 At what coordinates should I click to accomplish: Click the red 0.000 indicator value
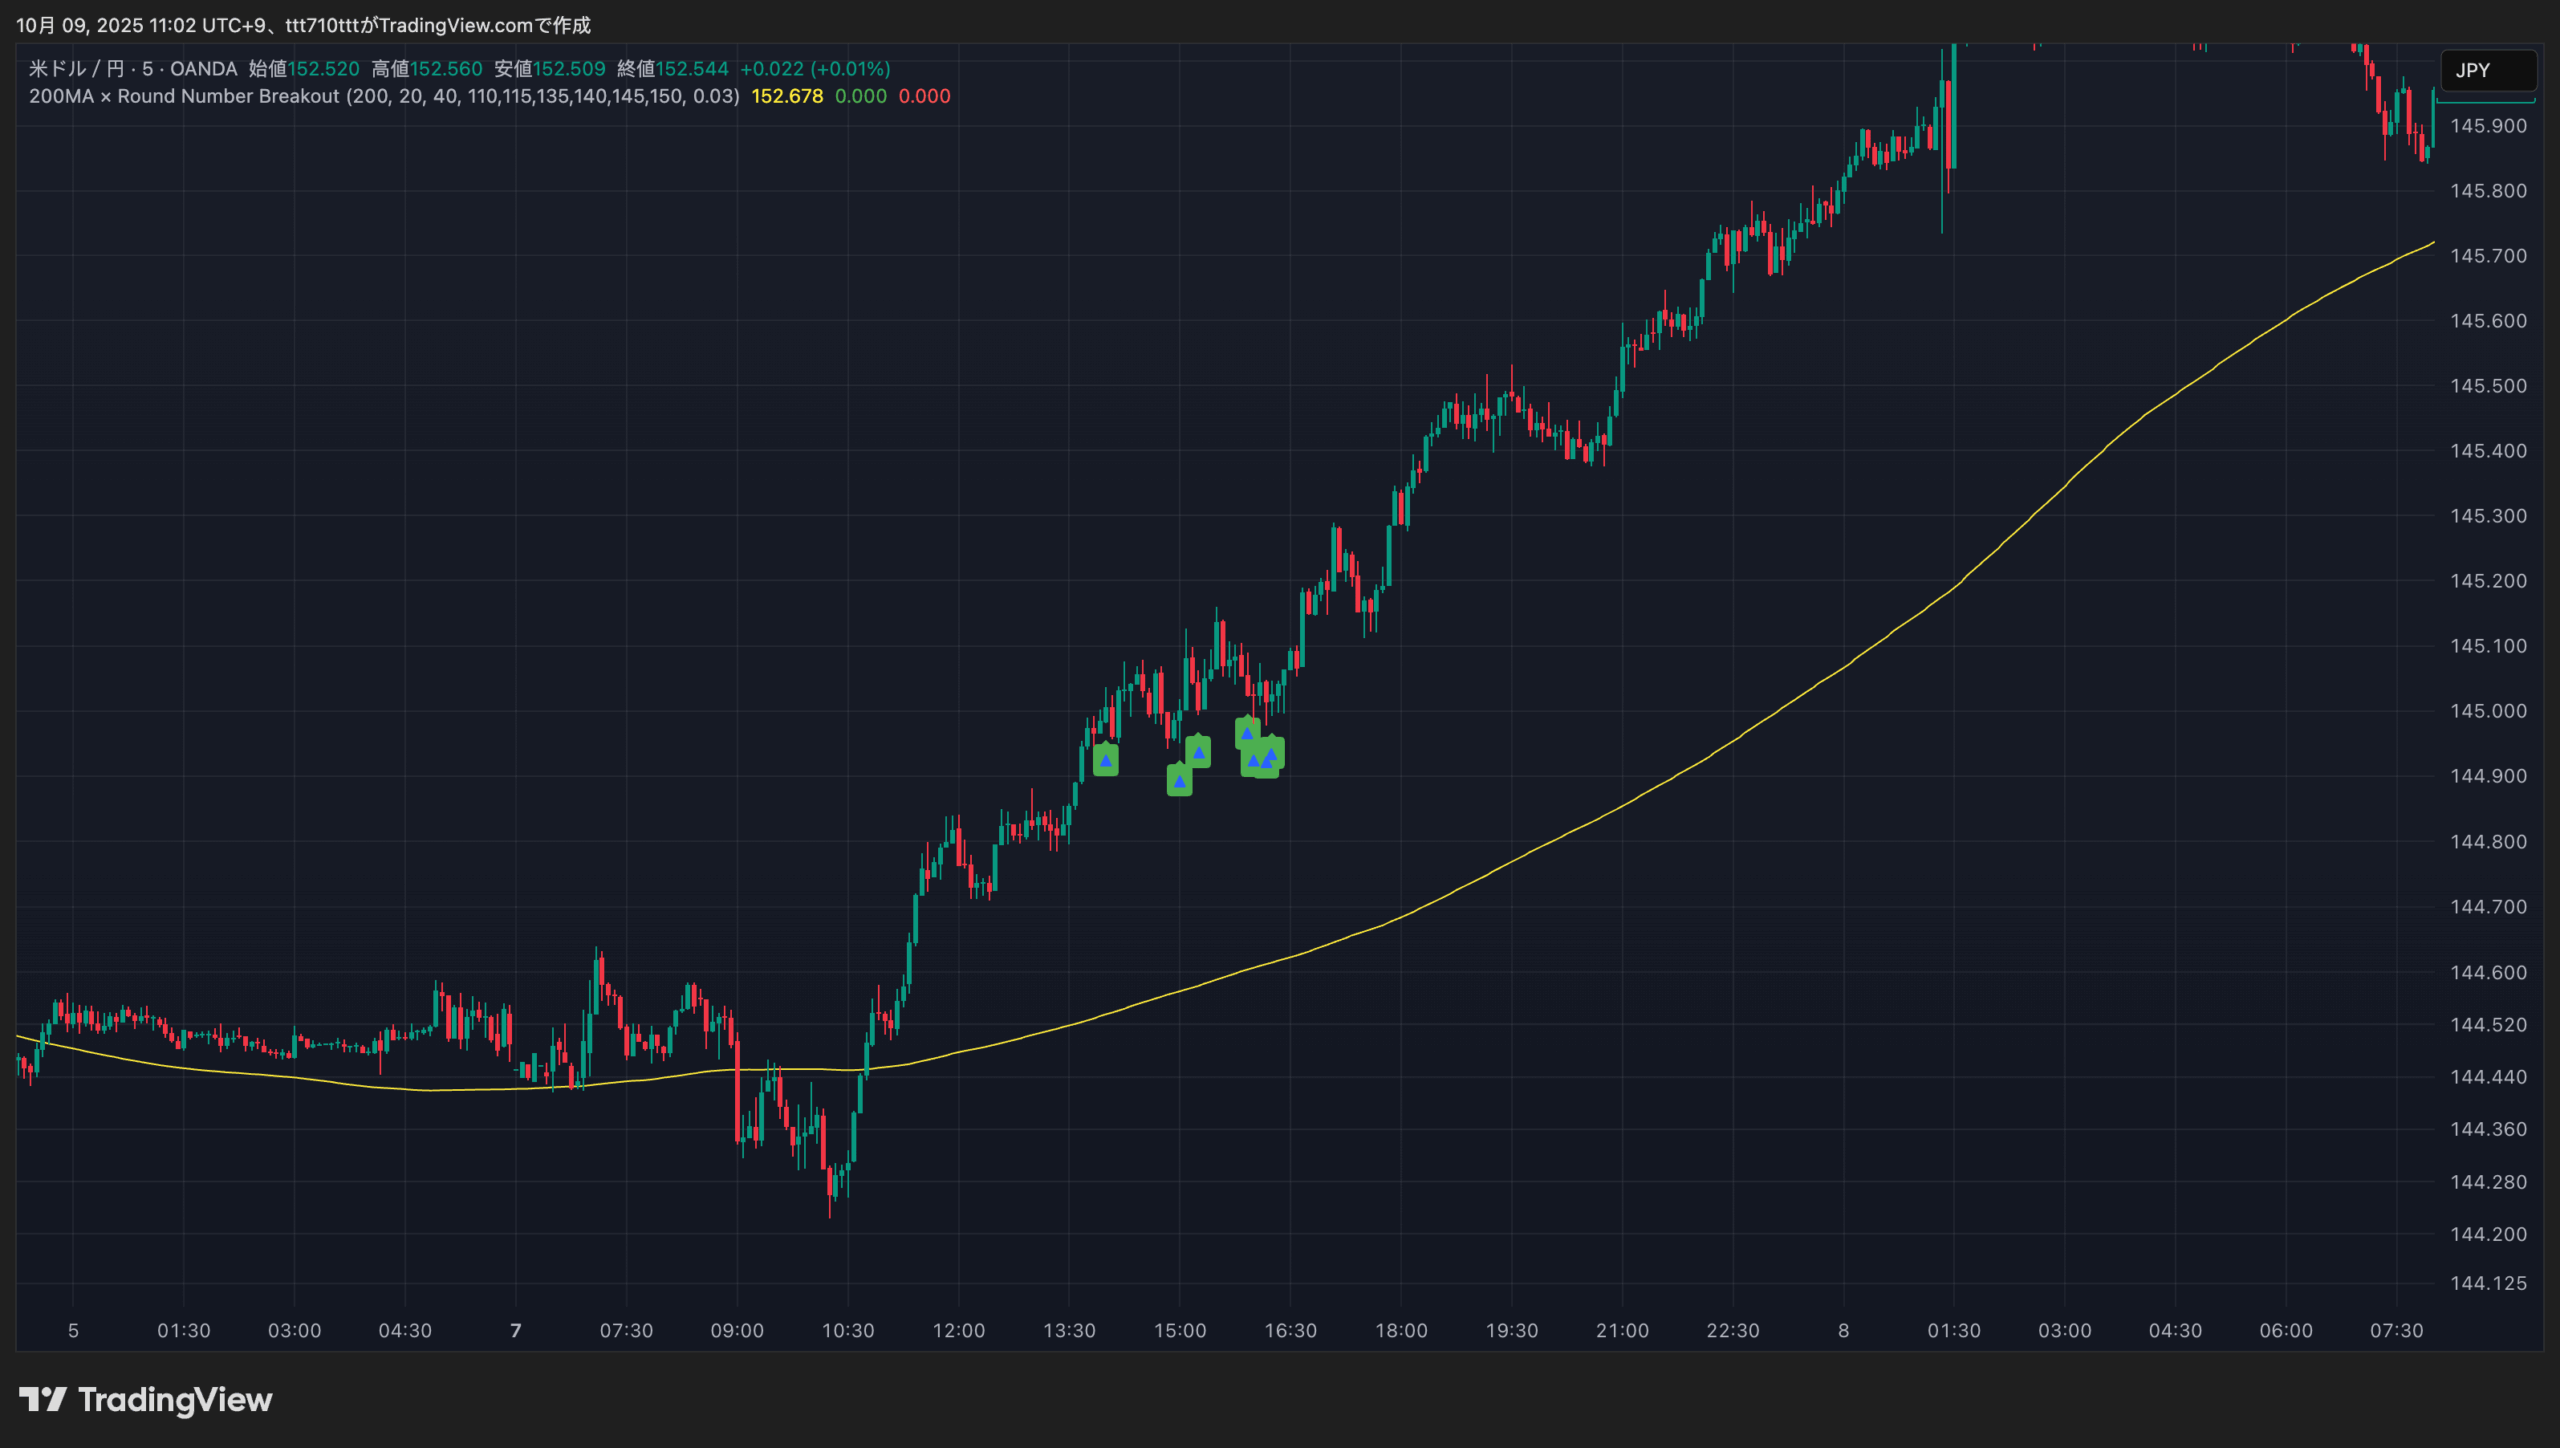point(924,97)
